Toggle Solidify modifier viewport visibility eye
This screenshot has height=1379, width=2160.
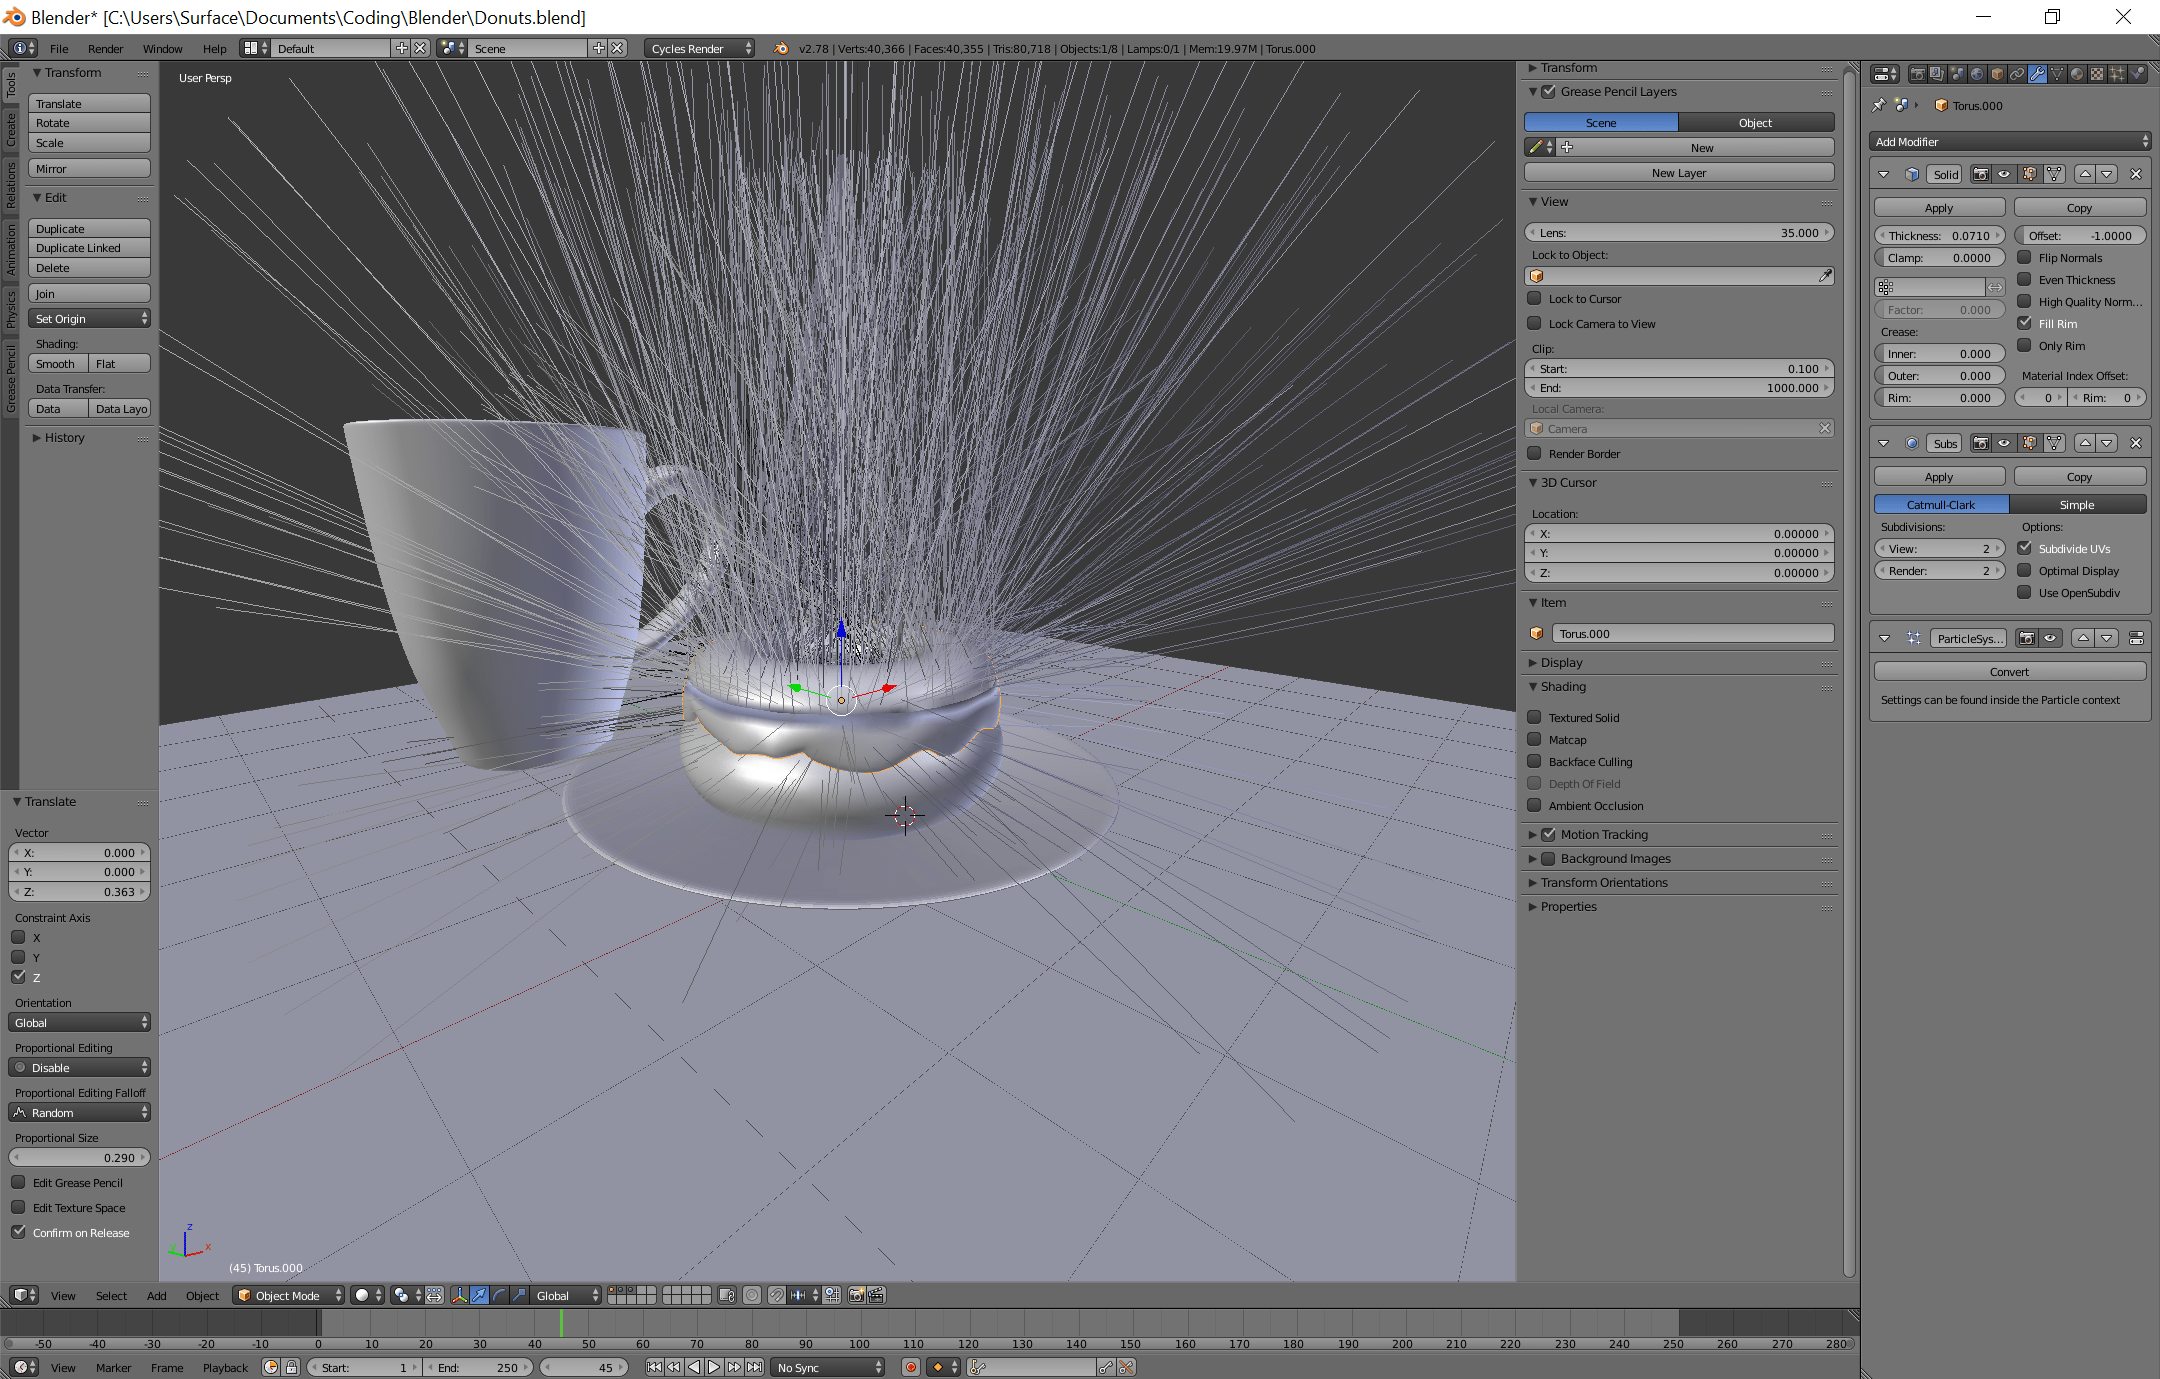point(2004,174)
